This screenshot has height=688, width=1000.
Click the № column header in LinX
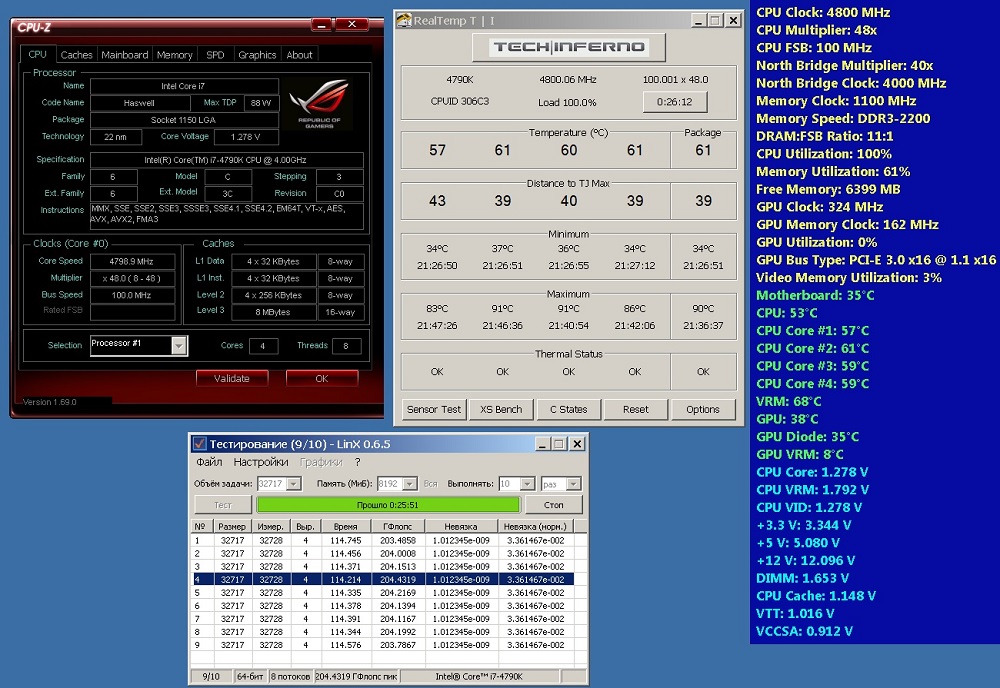tap(200, 526)
